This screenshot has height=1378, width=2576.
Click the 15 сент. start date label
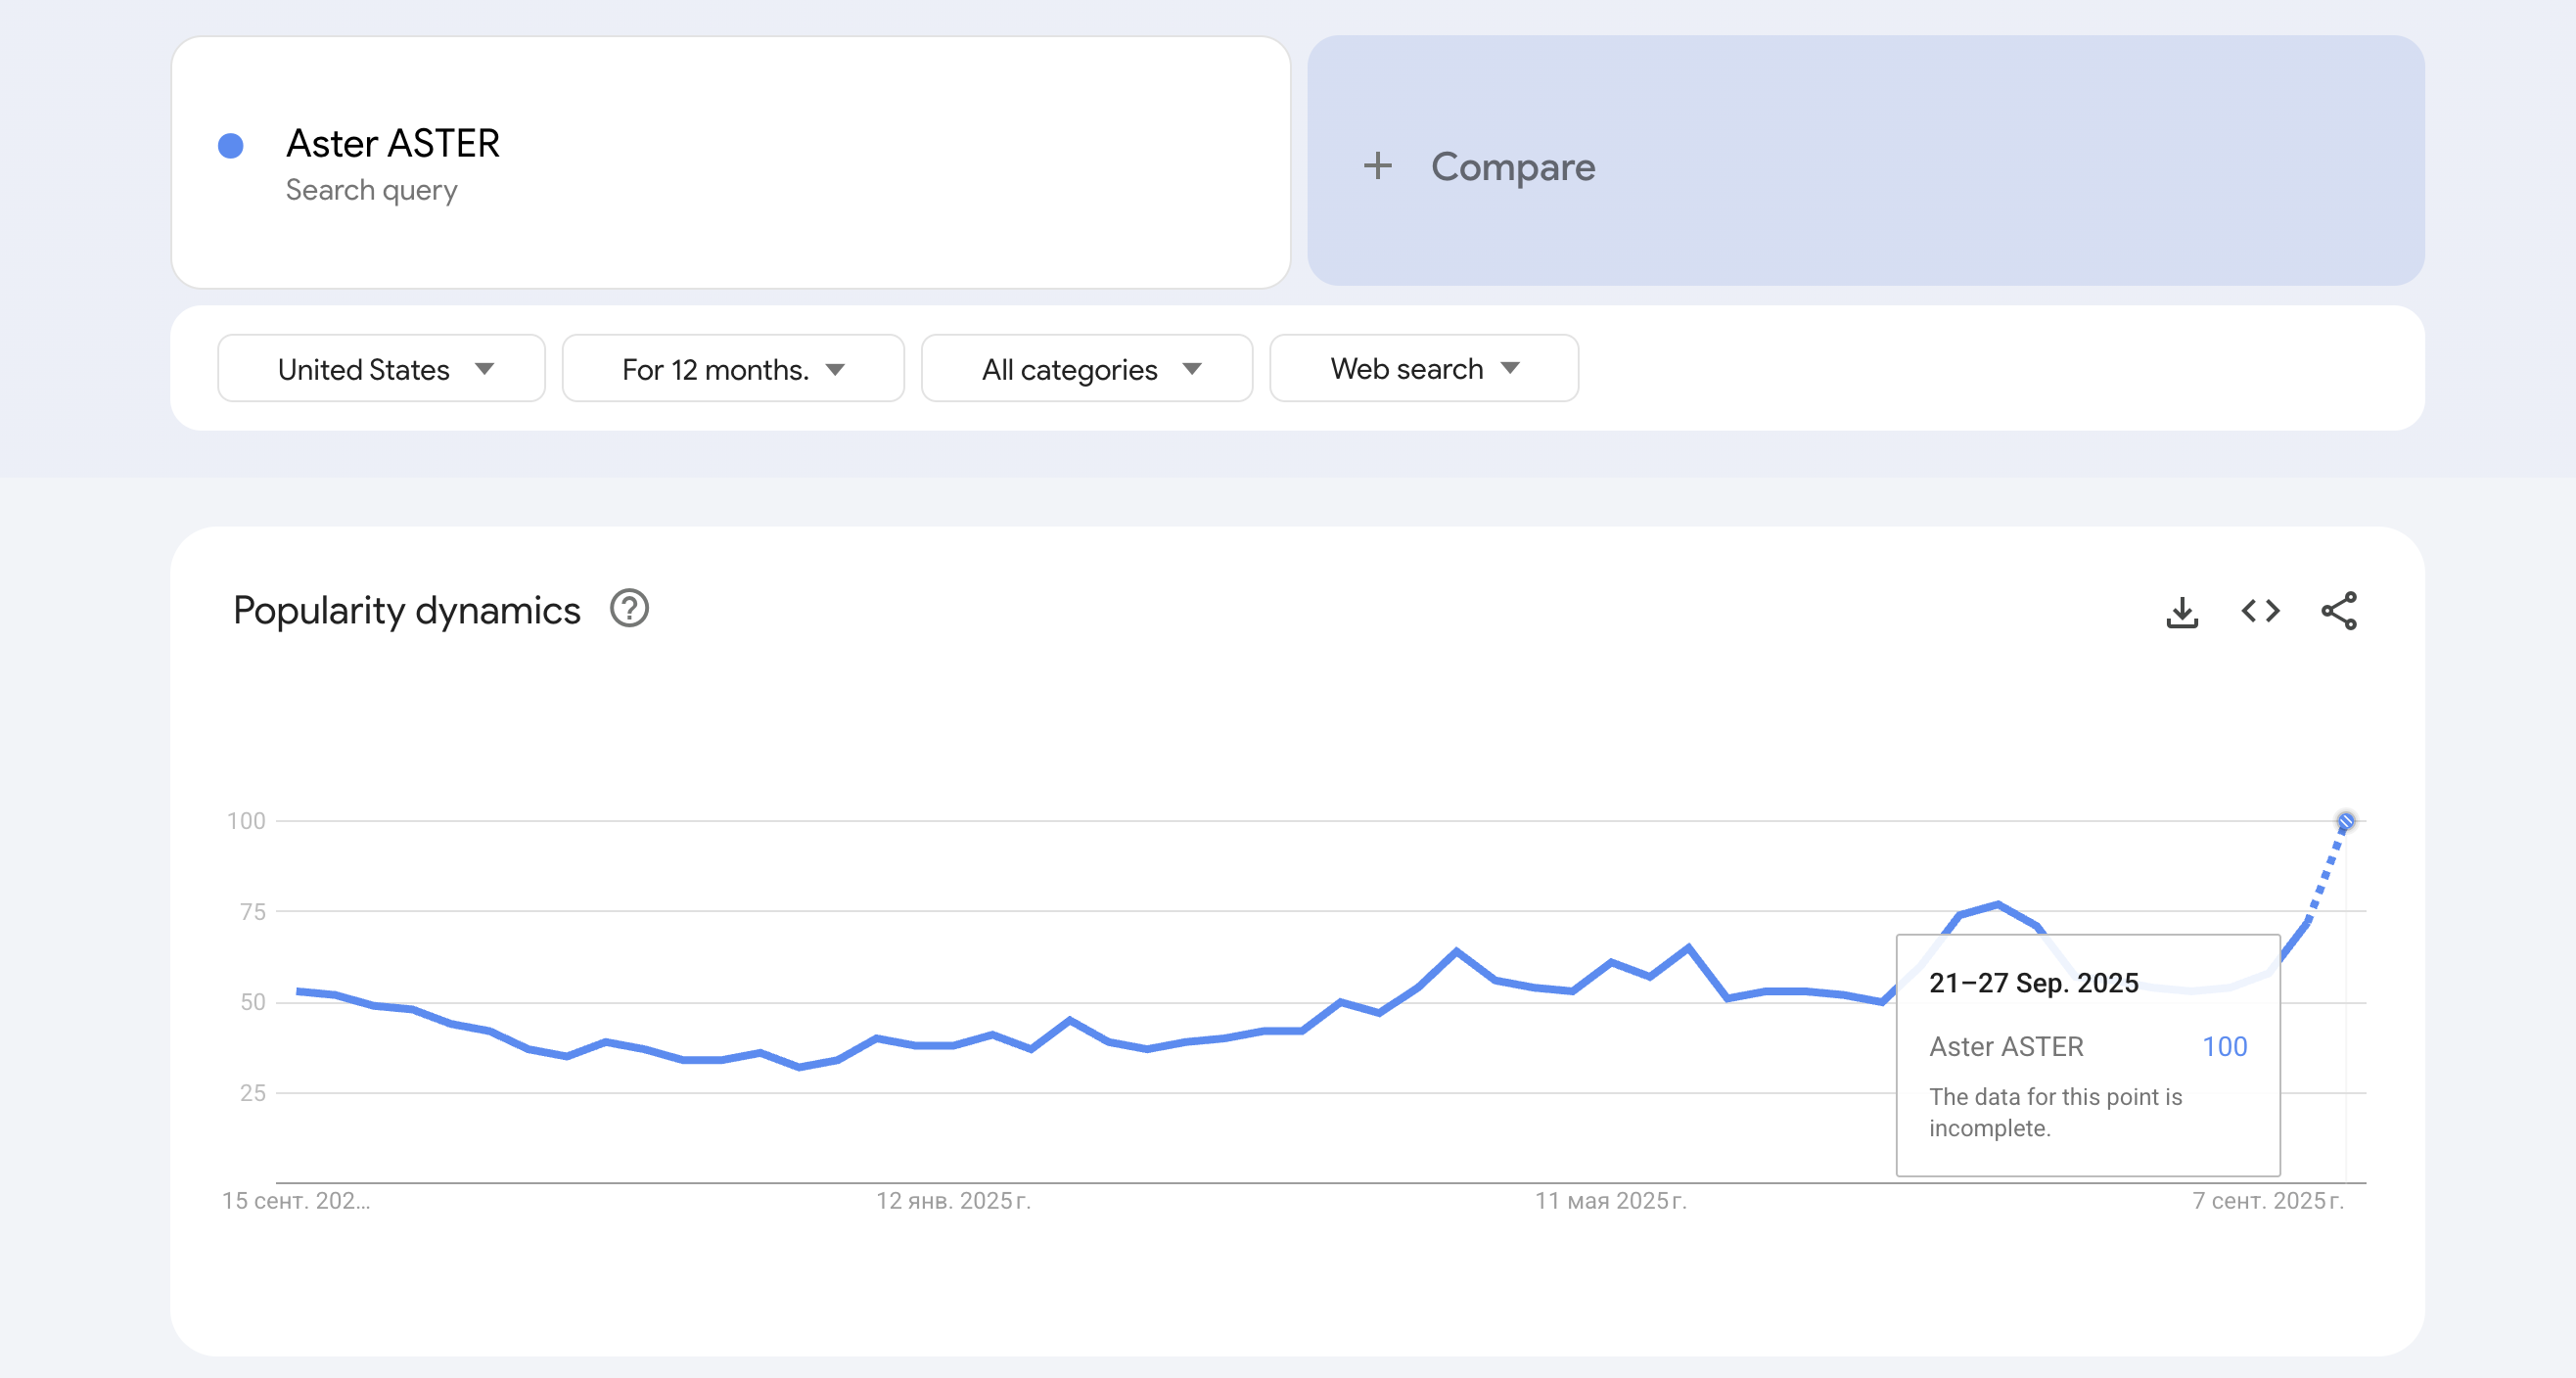[296, 1201]
